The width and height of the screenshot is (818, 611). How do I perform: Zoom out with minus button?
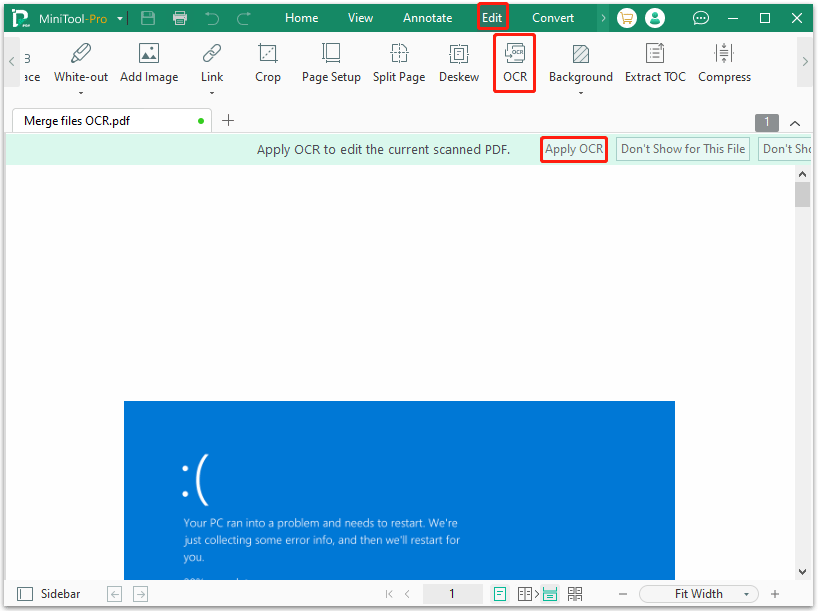pyautogui.click(x=623, y=594)
